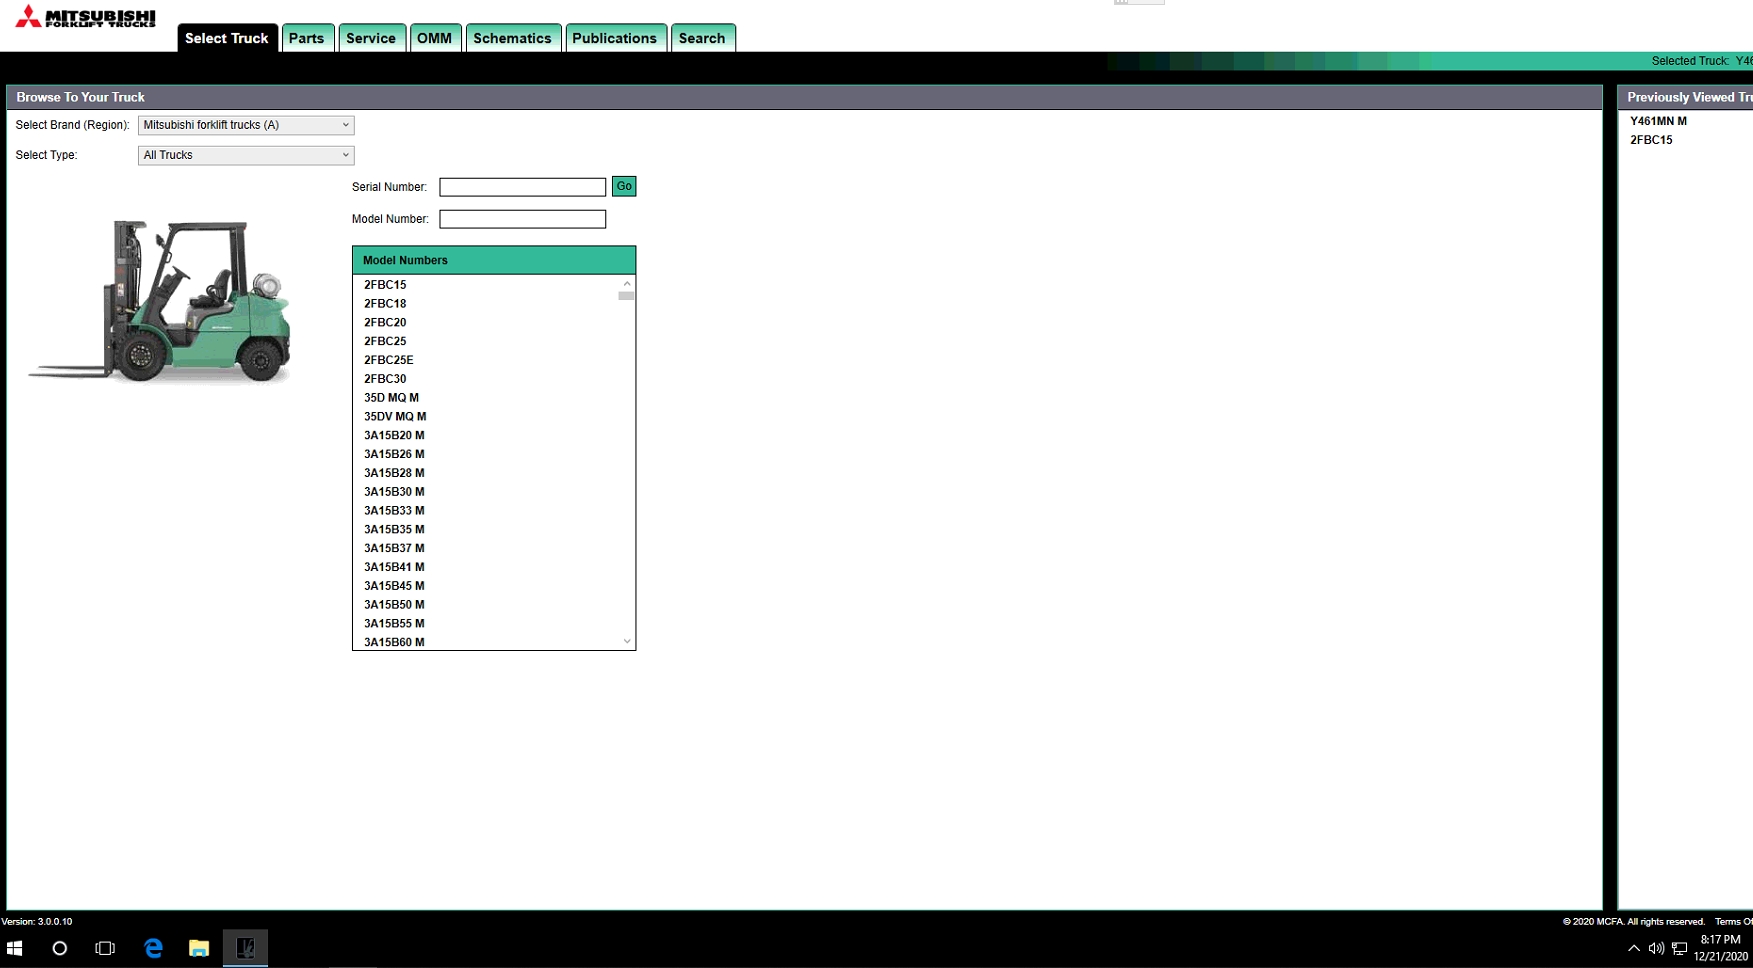
Task: Select model 2FBC15 in Model Numbers list
Action: click(x=385, y=285)
